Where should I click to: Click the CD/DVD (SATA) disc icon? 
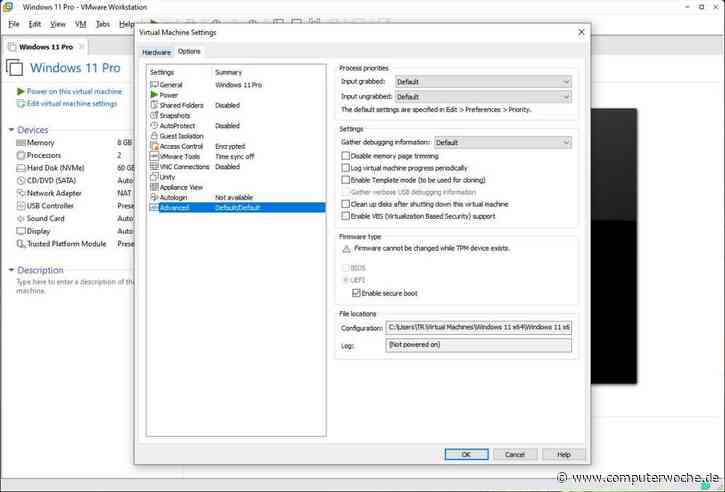click(x=21, y=180)
